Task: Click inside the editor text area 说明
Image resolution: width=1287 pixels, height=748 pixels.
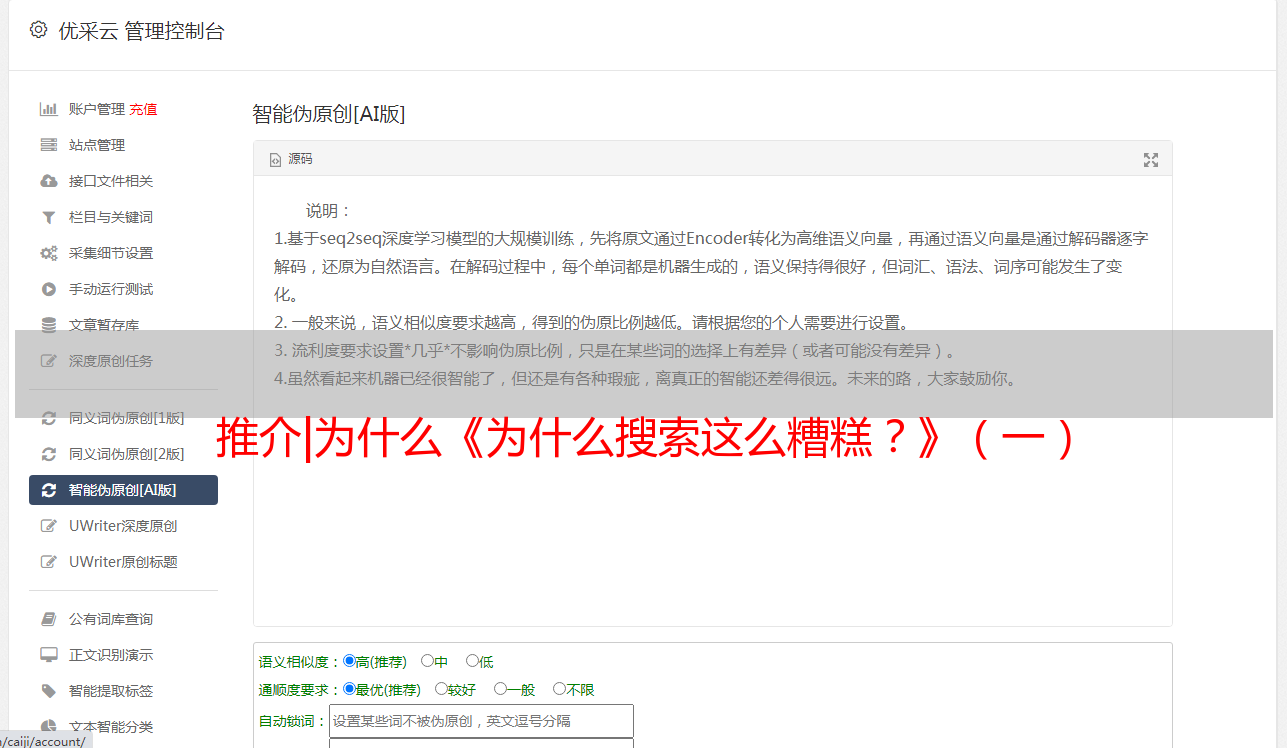Action: click(712, 400)
